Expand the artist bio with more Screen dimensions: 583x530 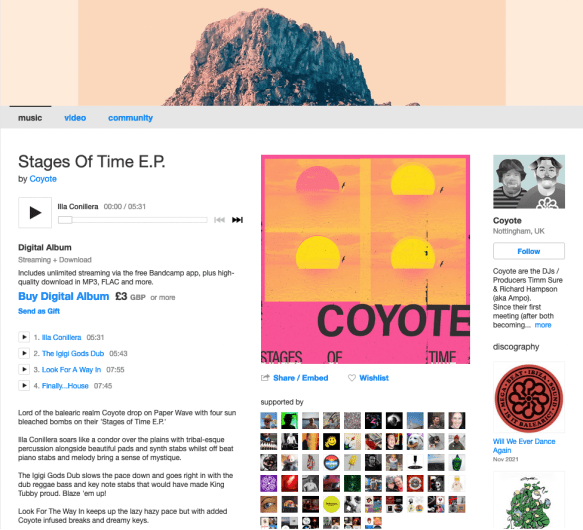click(543, 325)
